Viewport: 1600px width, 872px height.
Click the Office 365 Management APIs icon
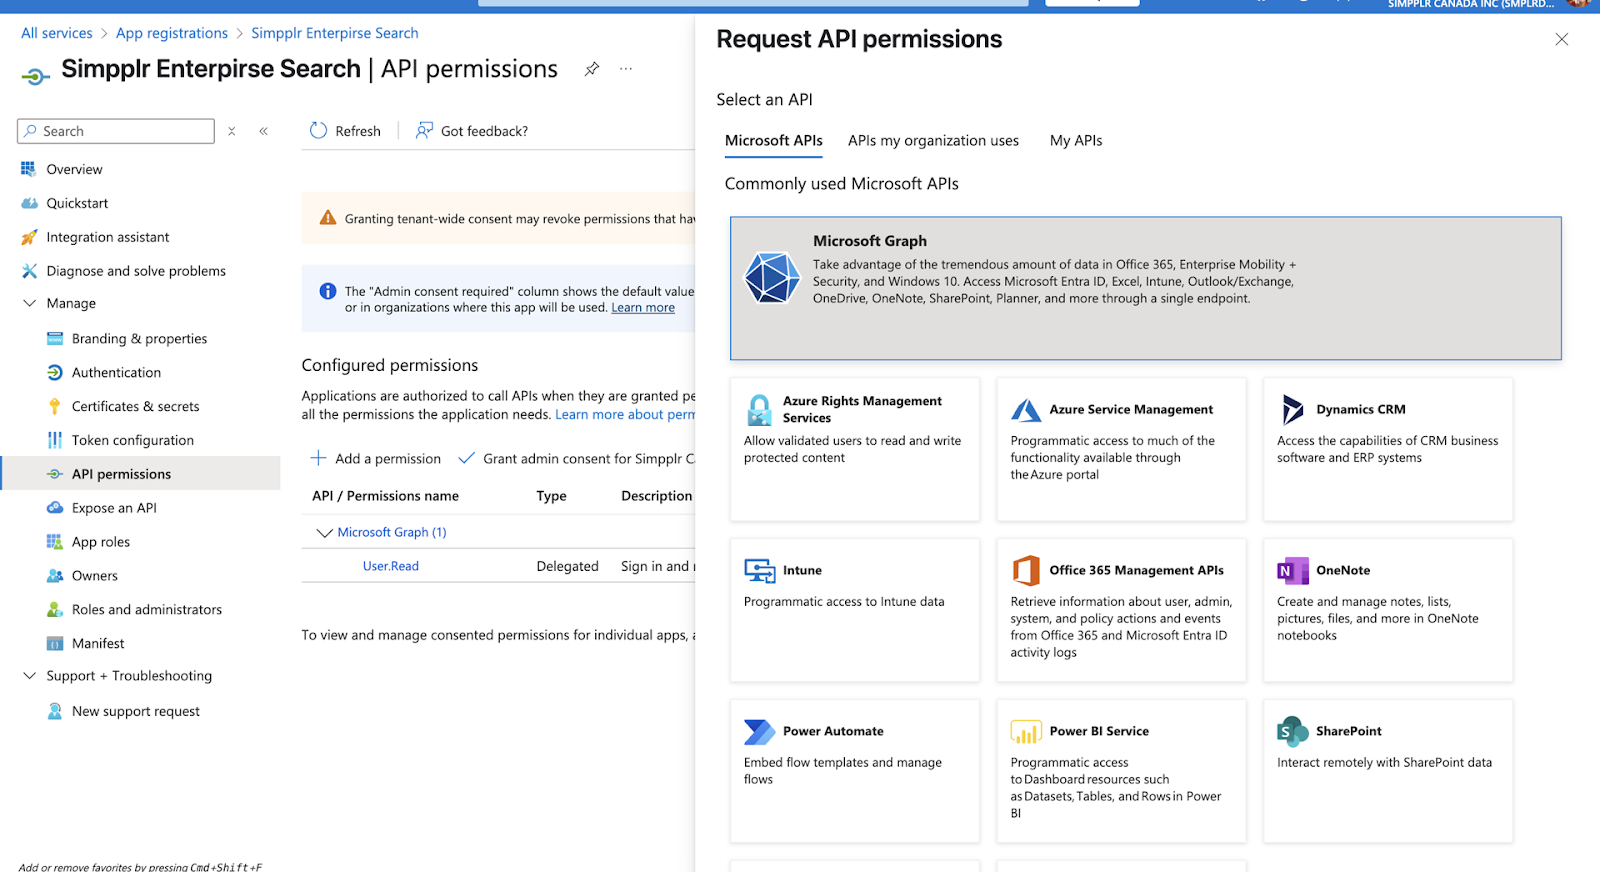point(1026,570)
